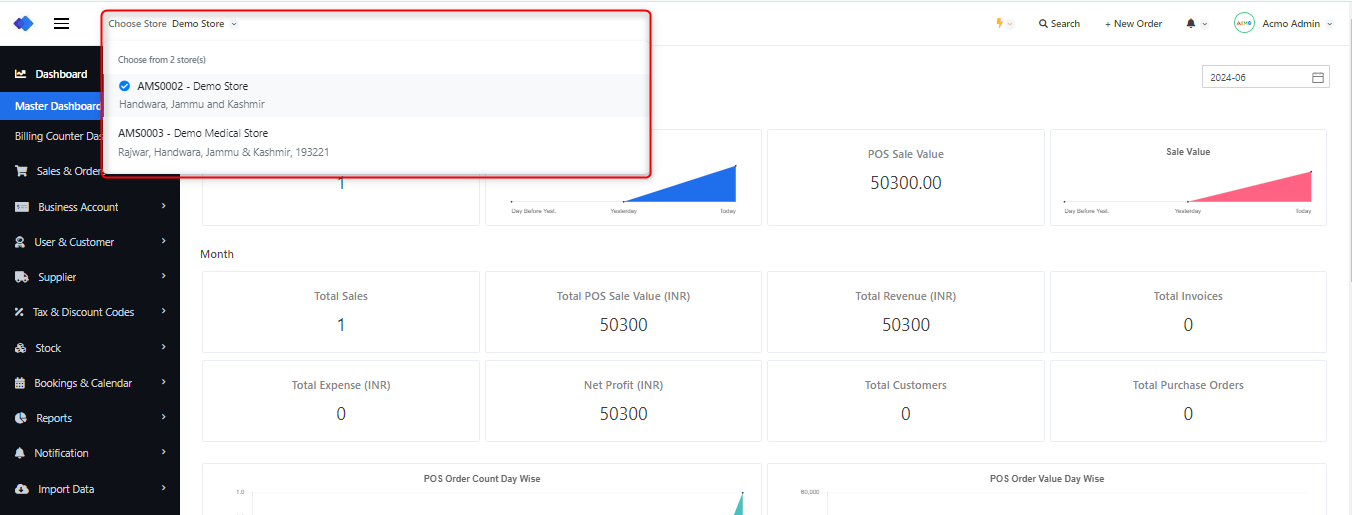This screenshot has height=515, width=1352.
Task: Click the Acmo Admin avatar icon
Action: 1244,23
